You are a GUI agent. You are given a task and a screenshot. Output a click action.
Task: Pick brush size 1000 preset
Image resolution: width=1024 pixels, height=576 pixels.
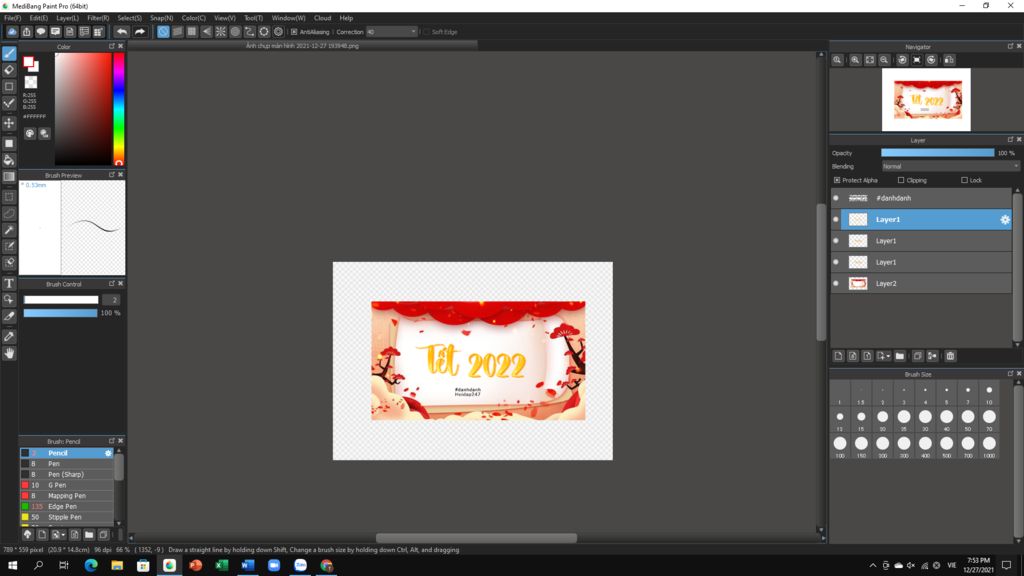989,447
